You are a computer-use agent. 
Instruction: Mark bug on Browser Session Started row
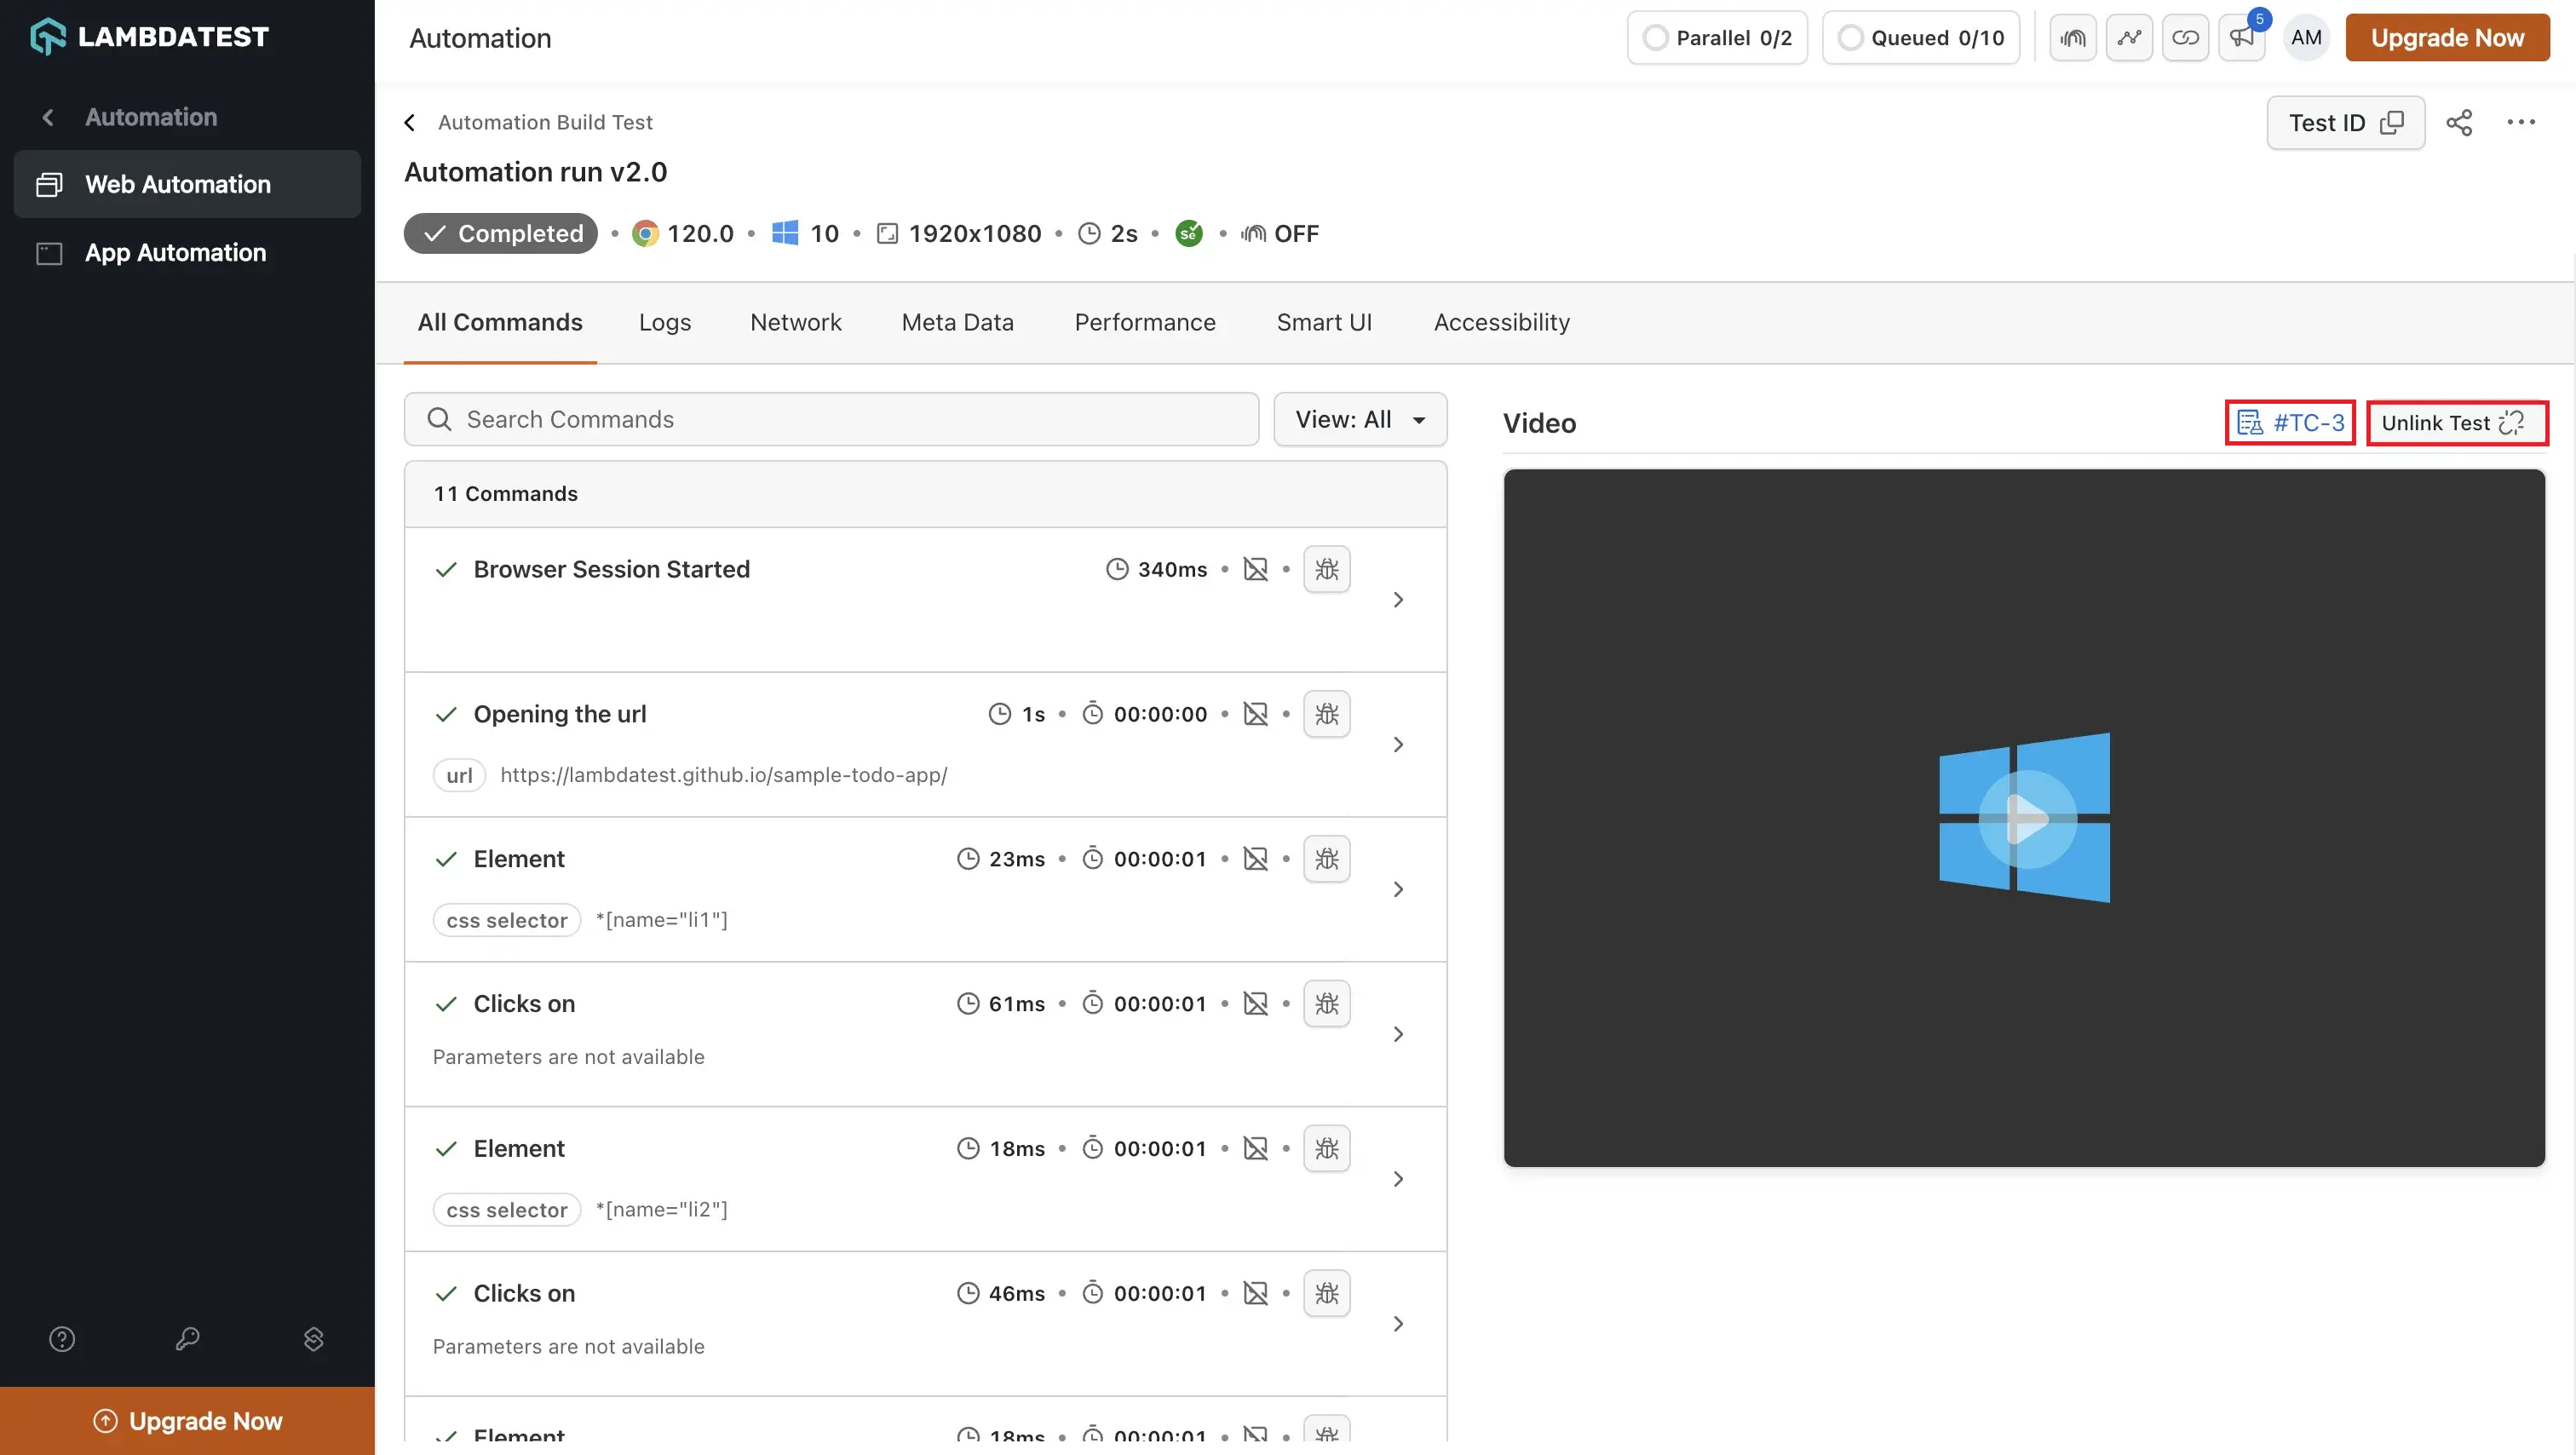click(x=1327, y=569)
